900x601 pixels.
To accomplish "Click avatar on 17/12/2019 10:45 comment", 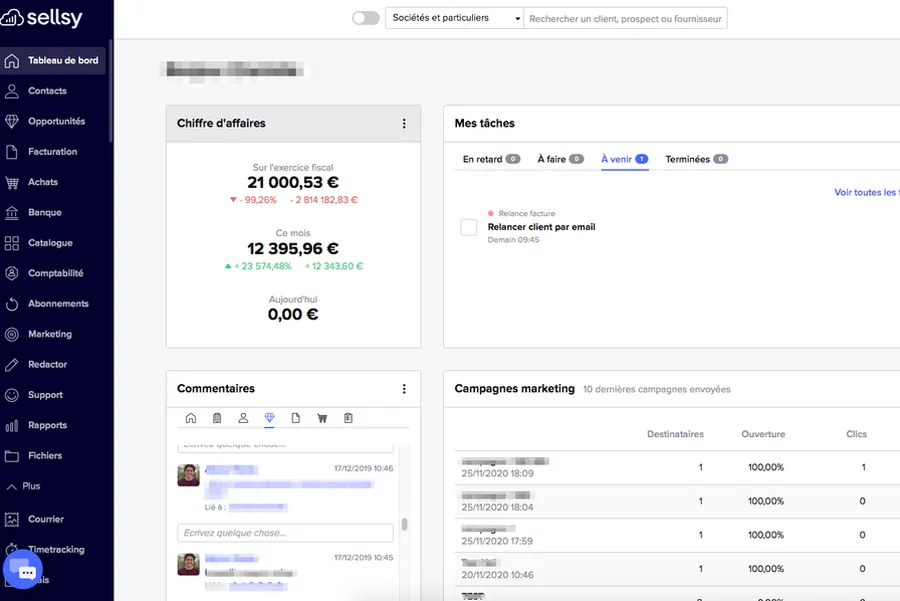I will [x=188, y=564].
